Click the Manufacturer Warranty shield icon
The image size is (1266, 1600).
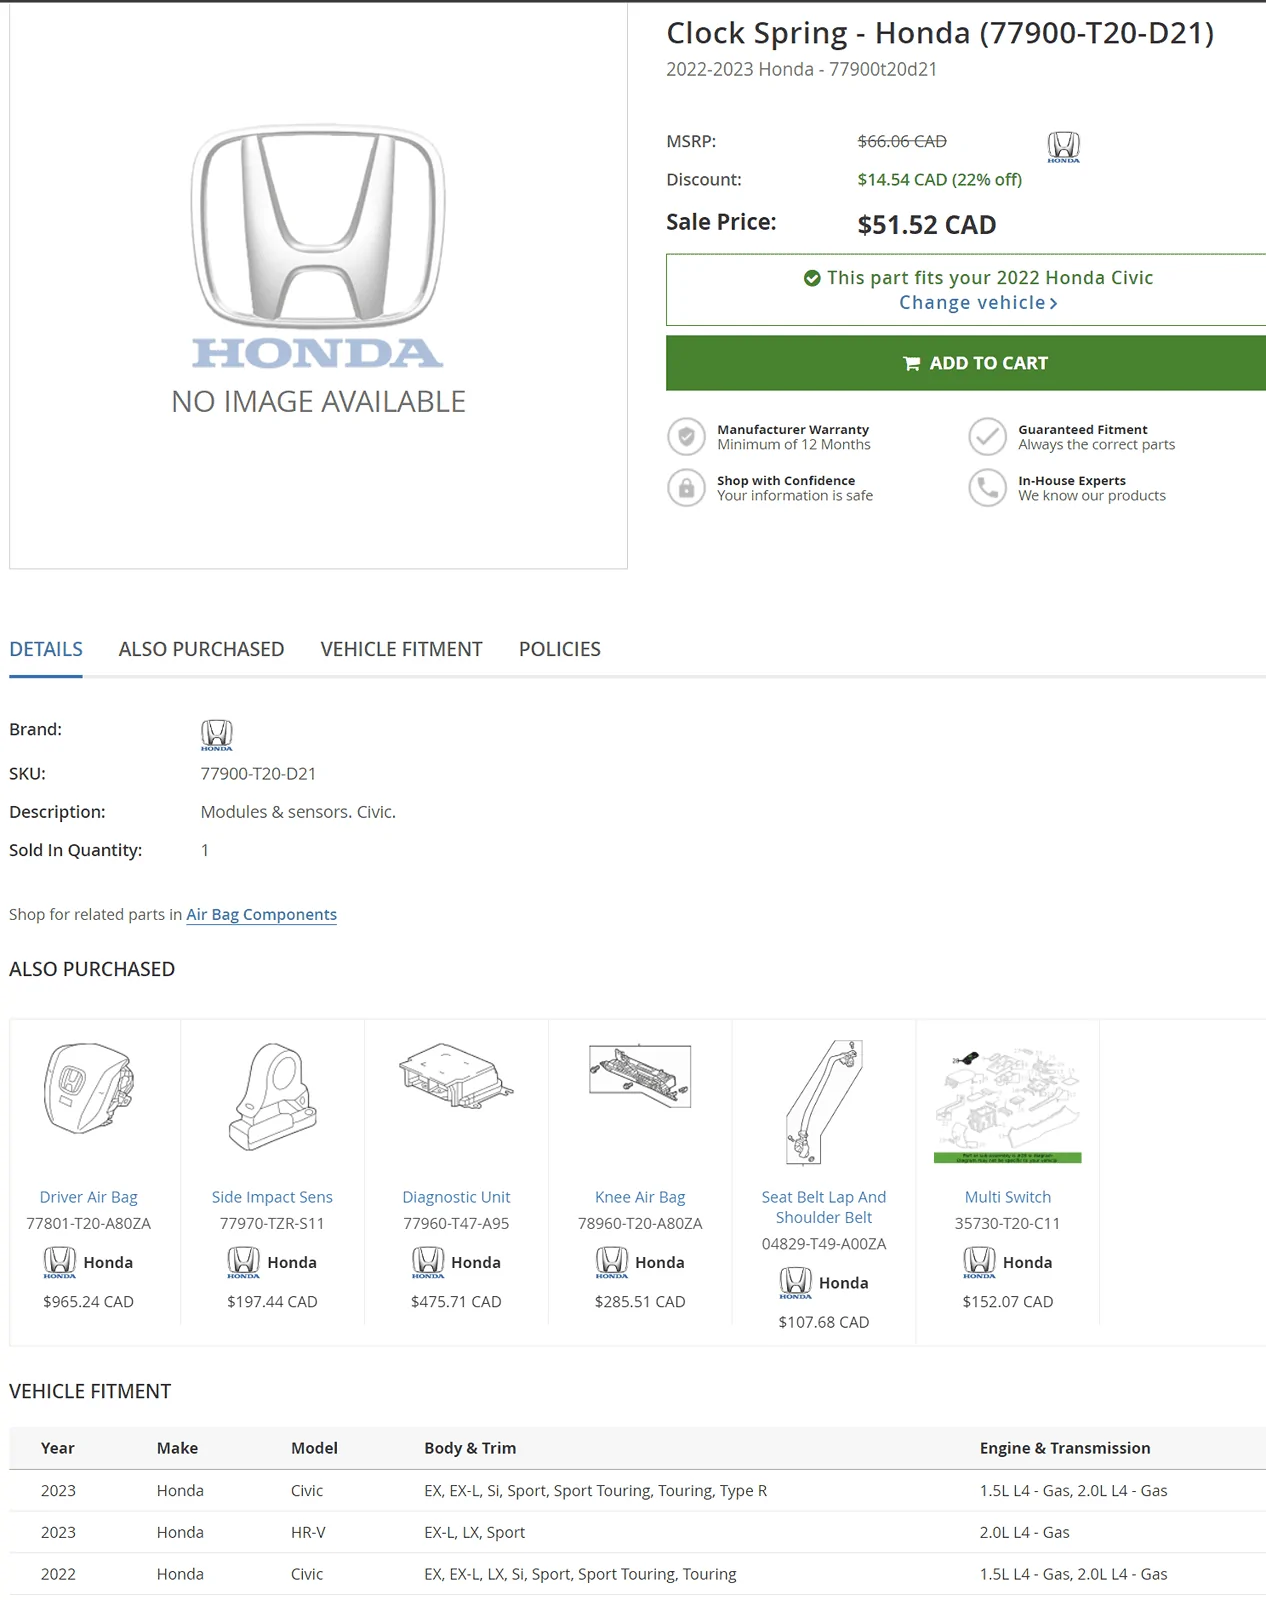686,437
